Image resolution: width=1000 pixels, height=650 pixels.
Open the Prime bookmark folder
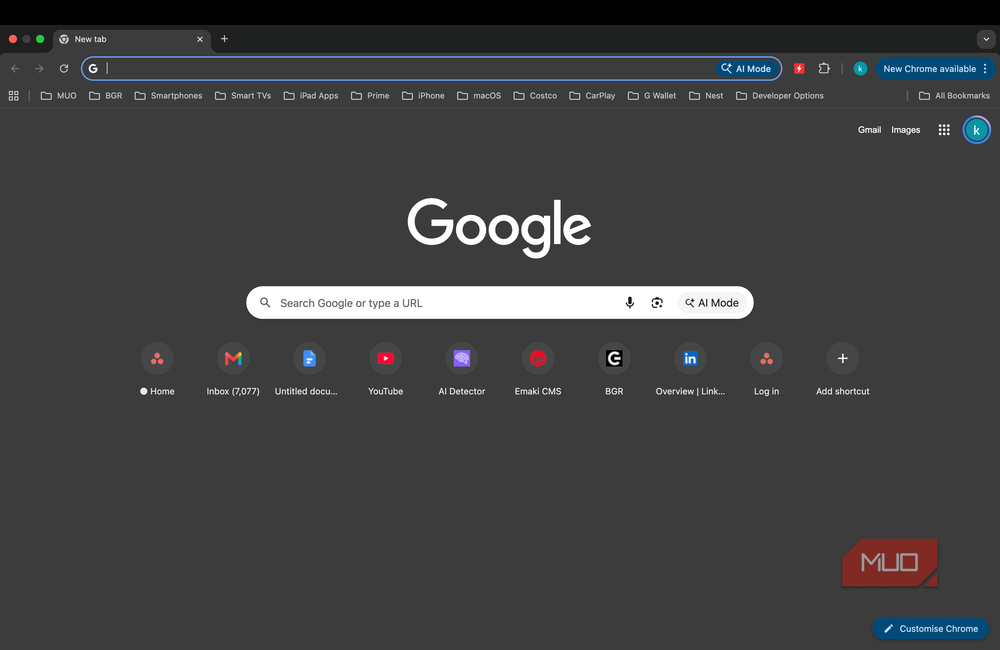click(371, 96)
